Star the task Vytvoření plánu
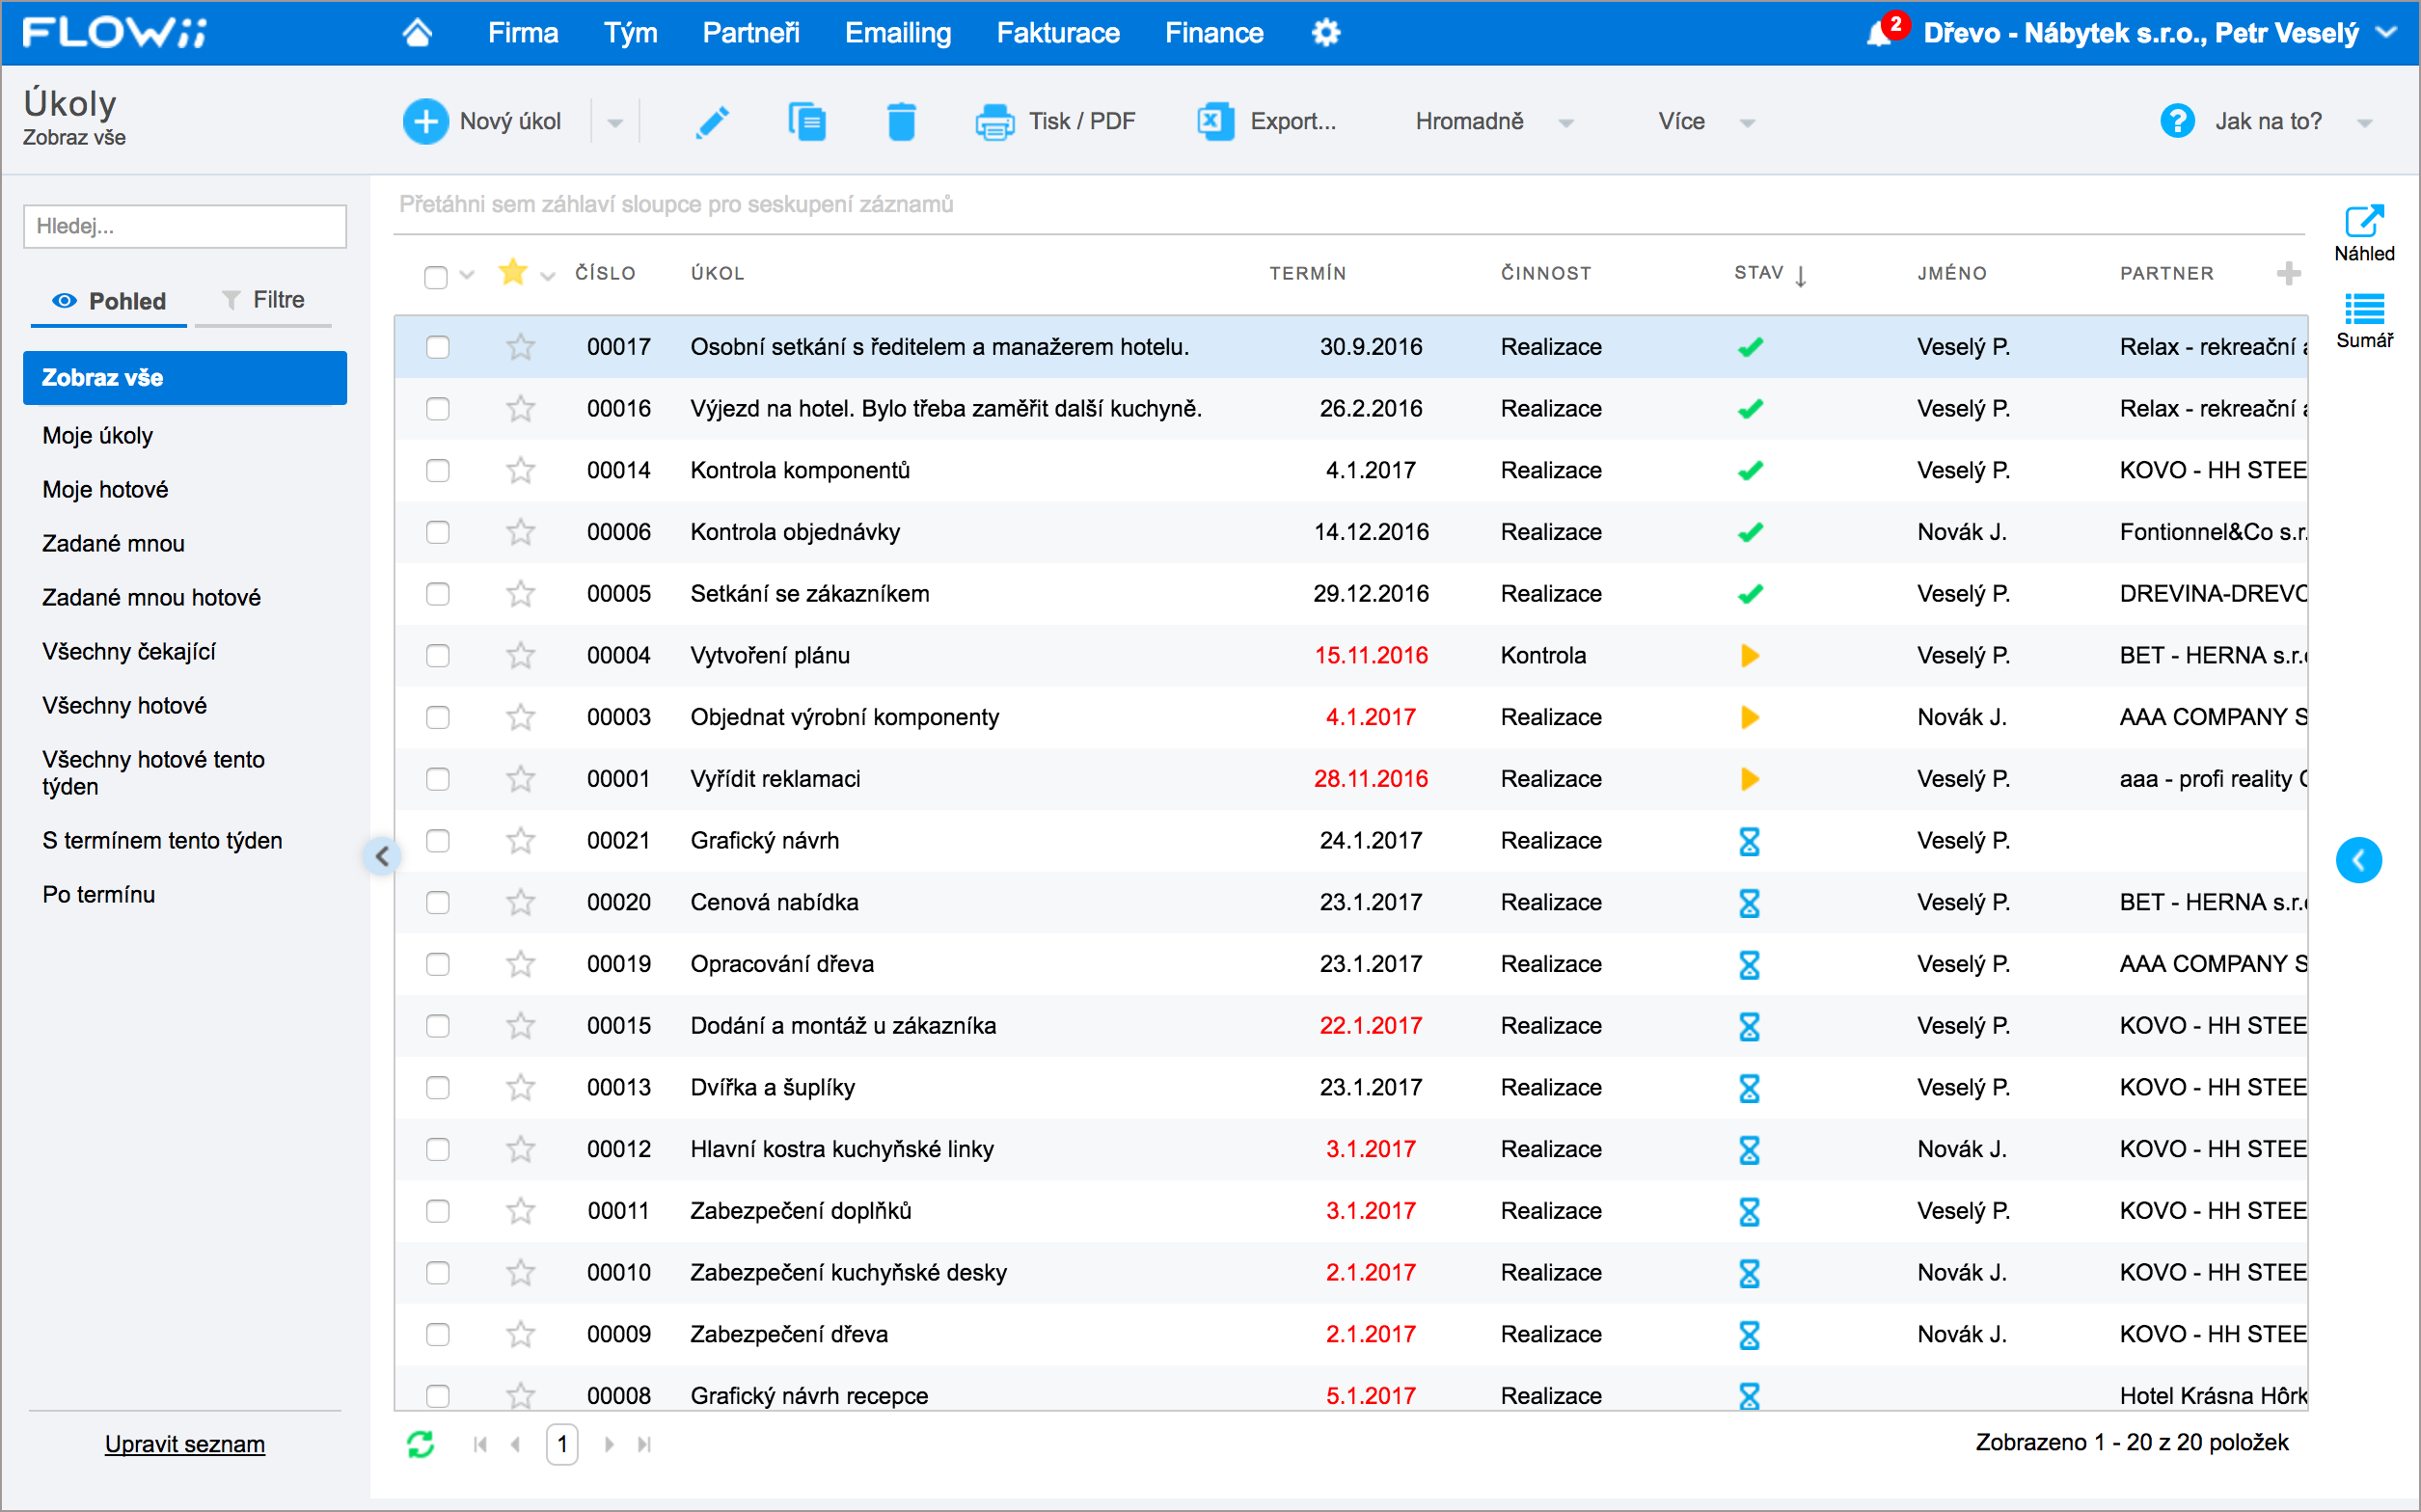This screenshot has width=2421, height=1512. point(521,655)
